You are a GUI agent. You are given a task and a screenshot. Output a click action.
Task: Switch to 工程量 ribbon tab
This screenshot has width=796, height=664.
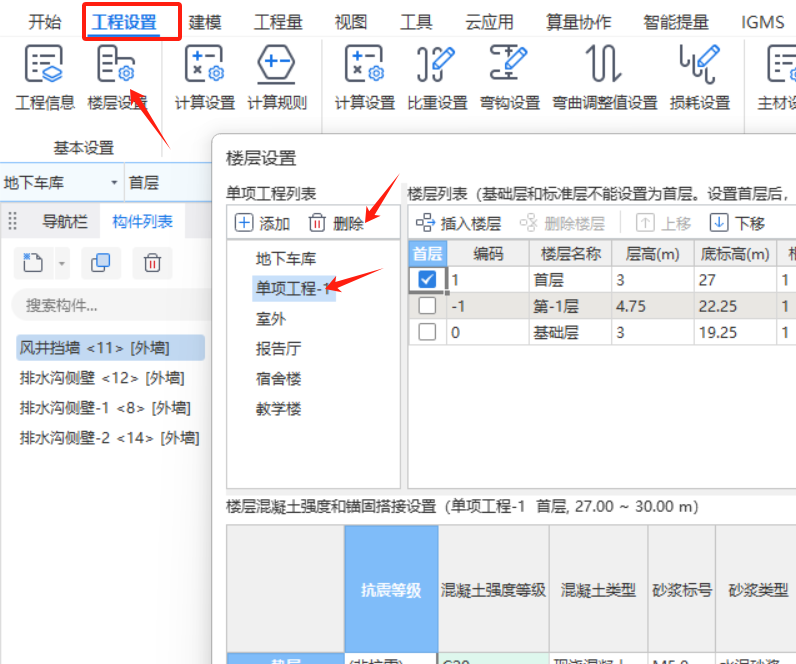[x=278, y=22]
